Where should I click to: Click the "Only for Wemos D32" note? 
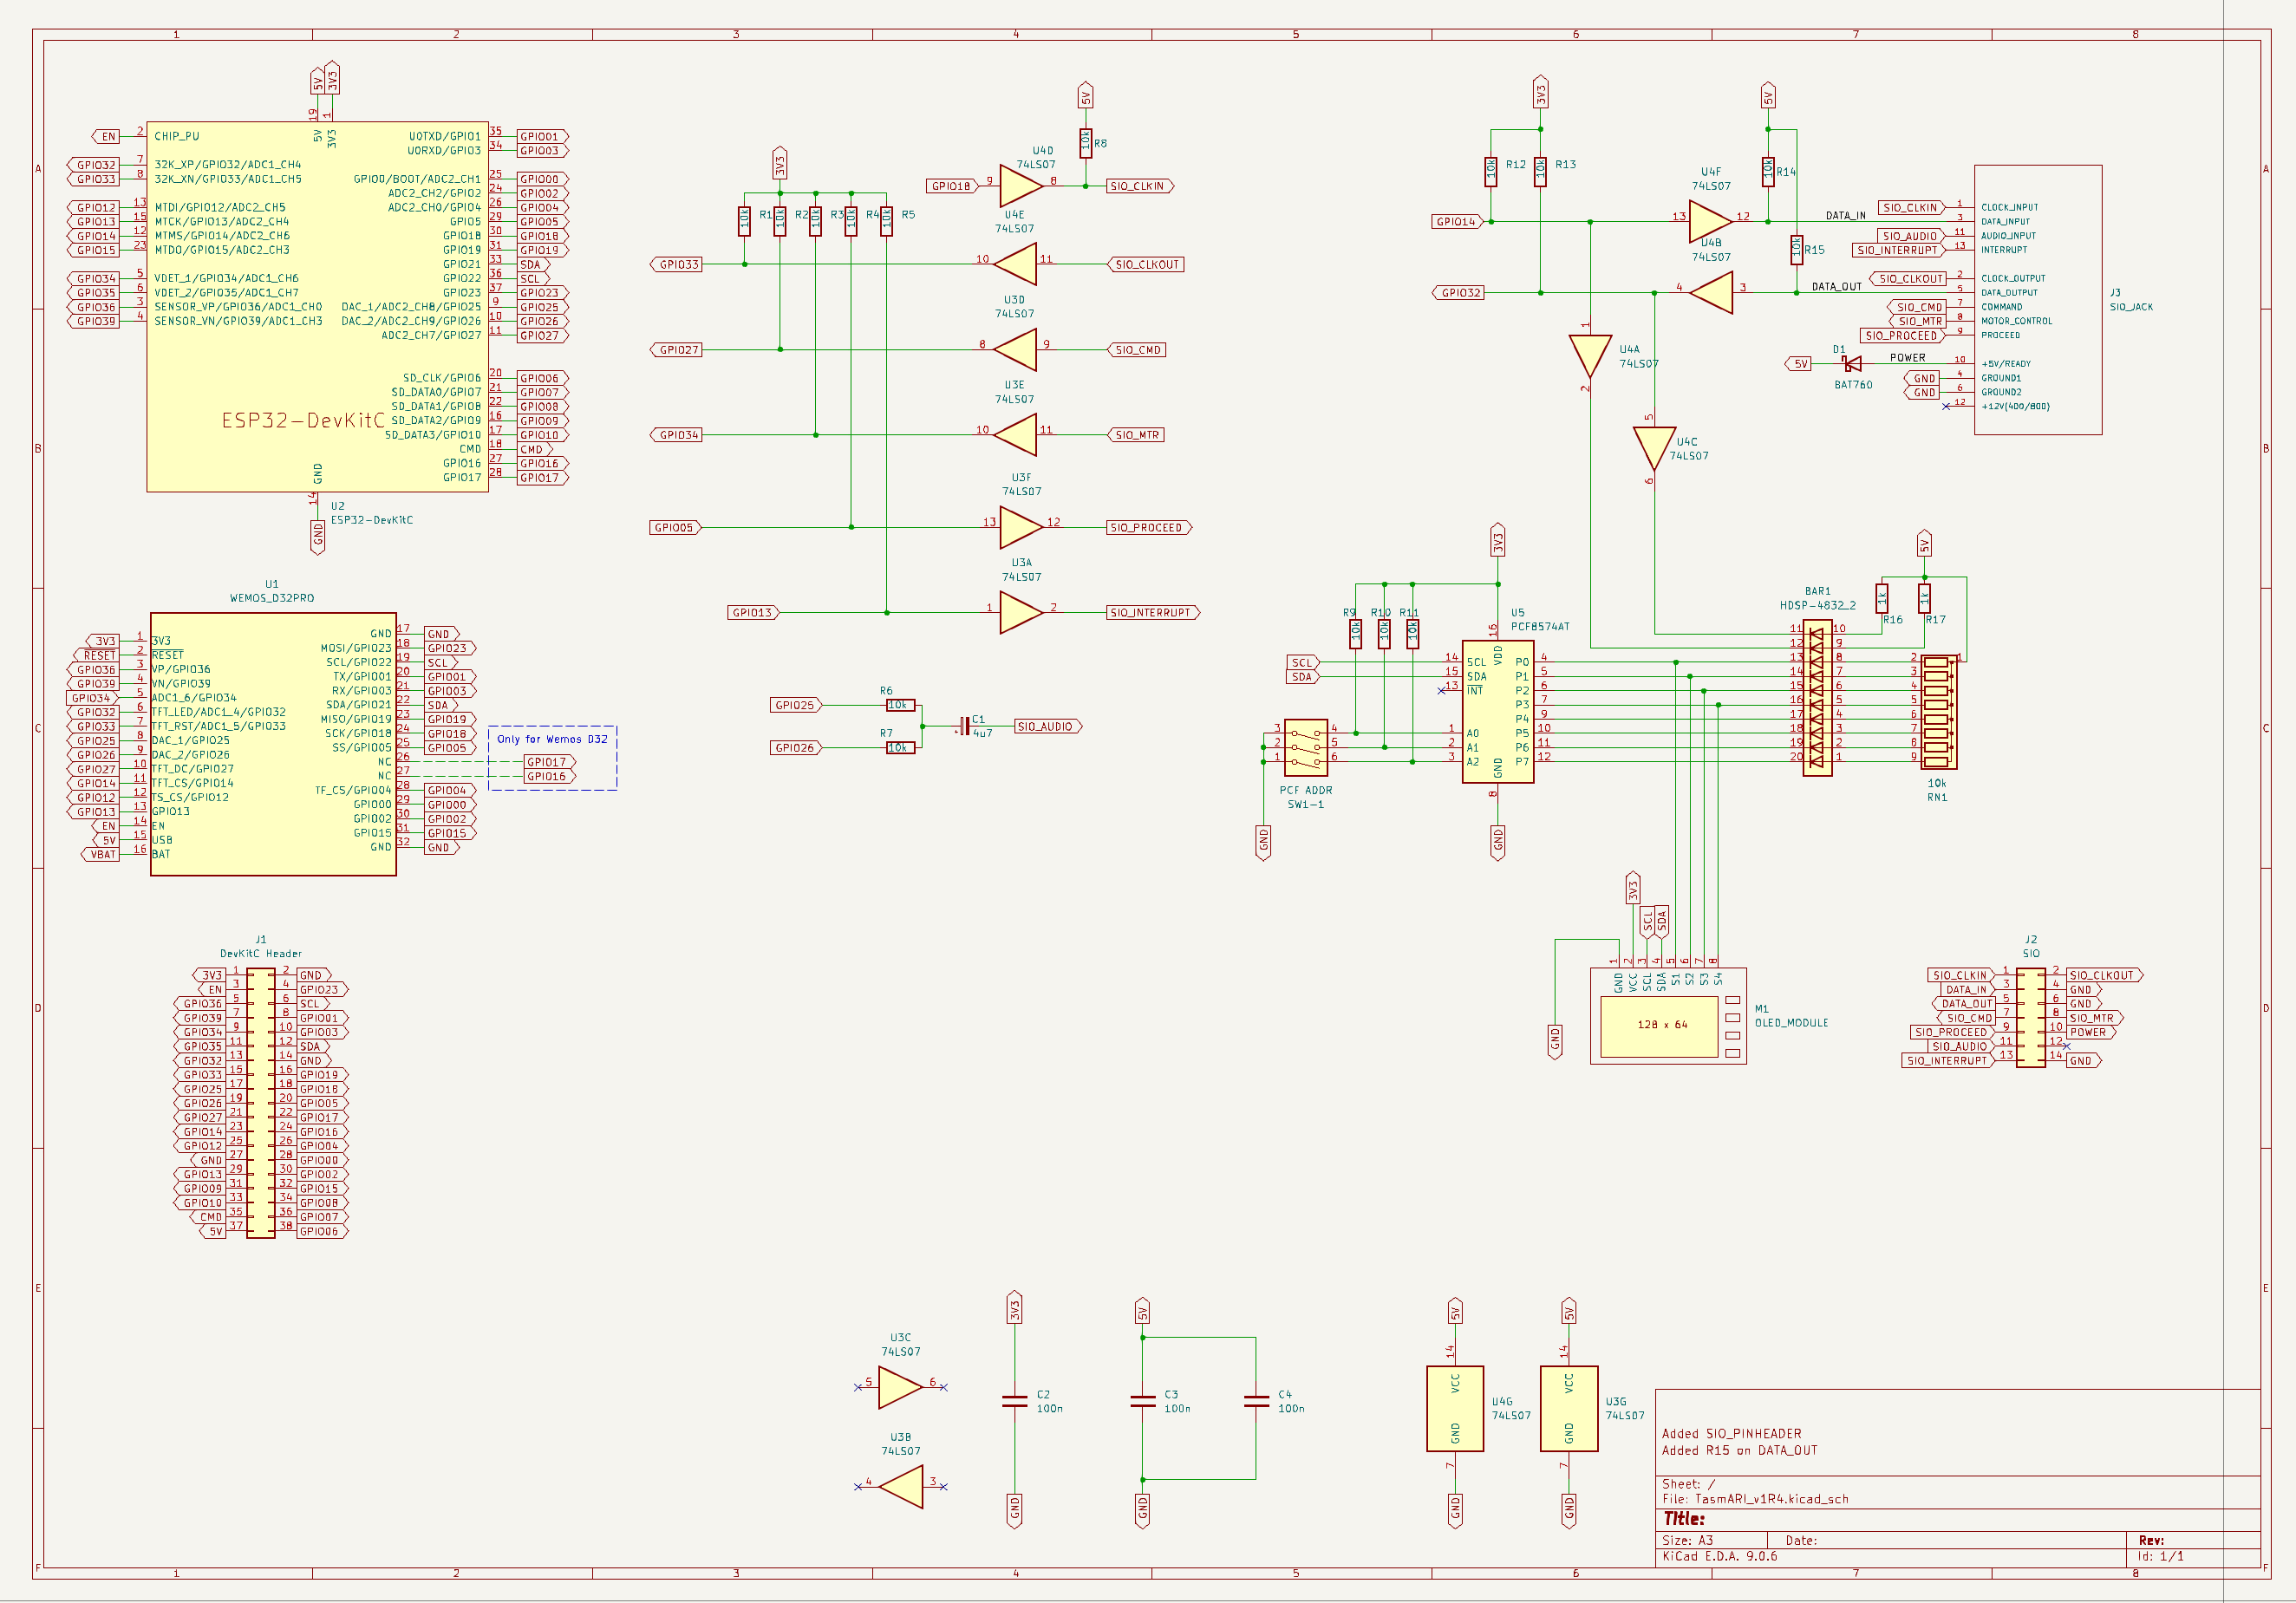point(552,740)
